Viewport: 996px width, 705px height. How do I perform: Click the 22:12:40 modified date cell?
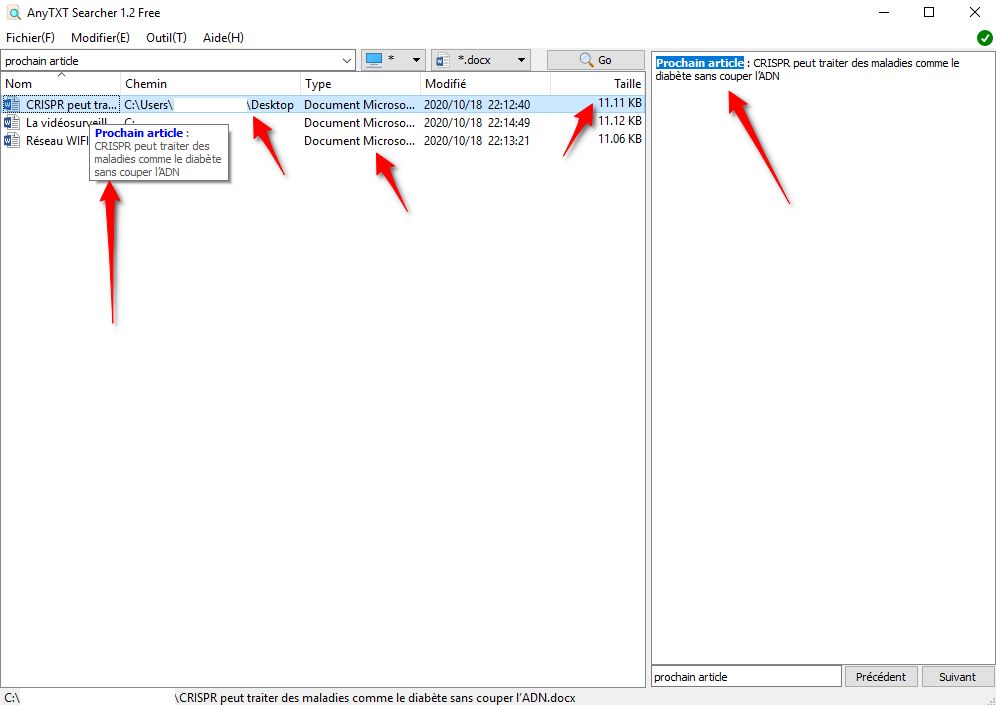pyautogui.click(x=477, y=105)
